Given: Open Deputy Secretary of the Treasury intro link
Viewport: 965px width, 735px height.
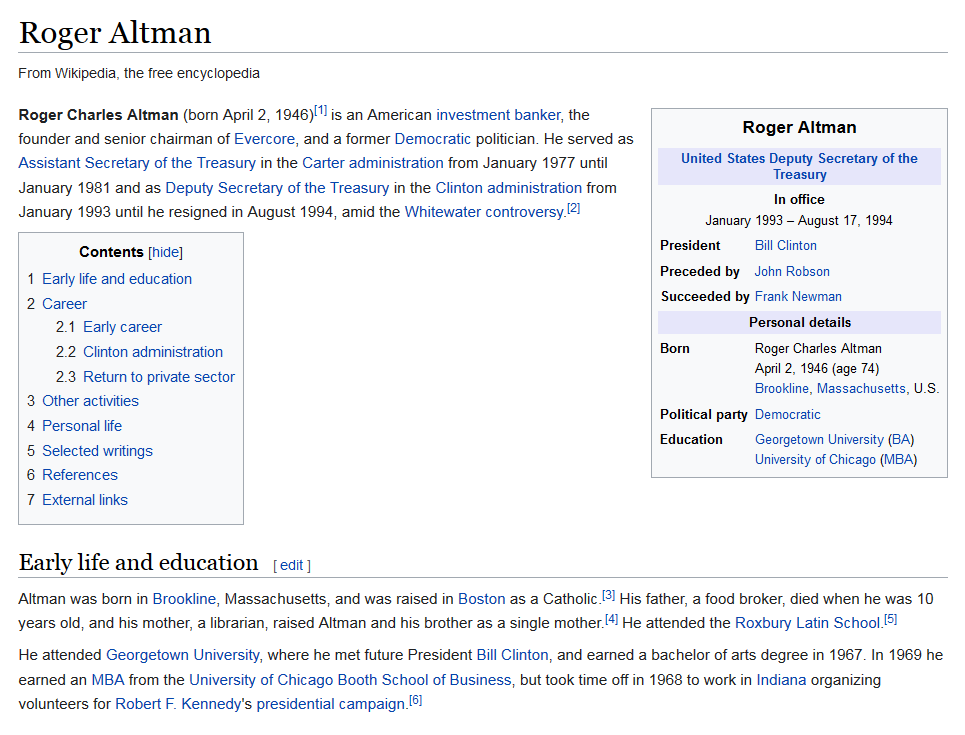Looking at the screenshot, I should coord(278,188).
